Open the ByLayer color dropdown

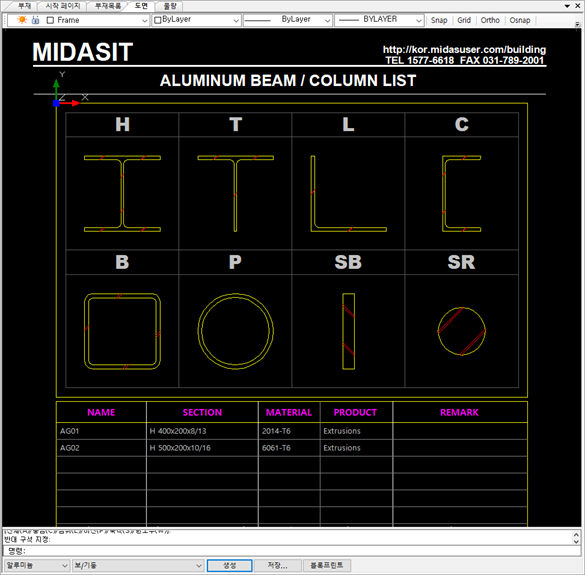pos(196,20)
